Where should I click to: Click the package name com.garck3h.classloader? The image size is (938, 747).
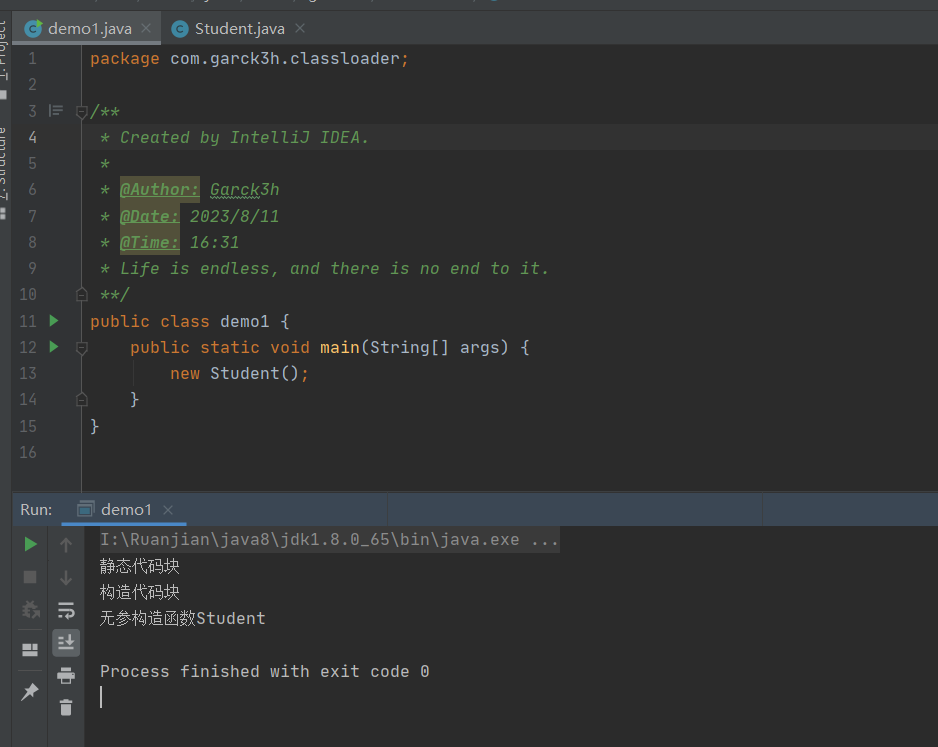285,59
